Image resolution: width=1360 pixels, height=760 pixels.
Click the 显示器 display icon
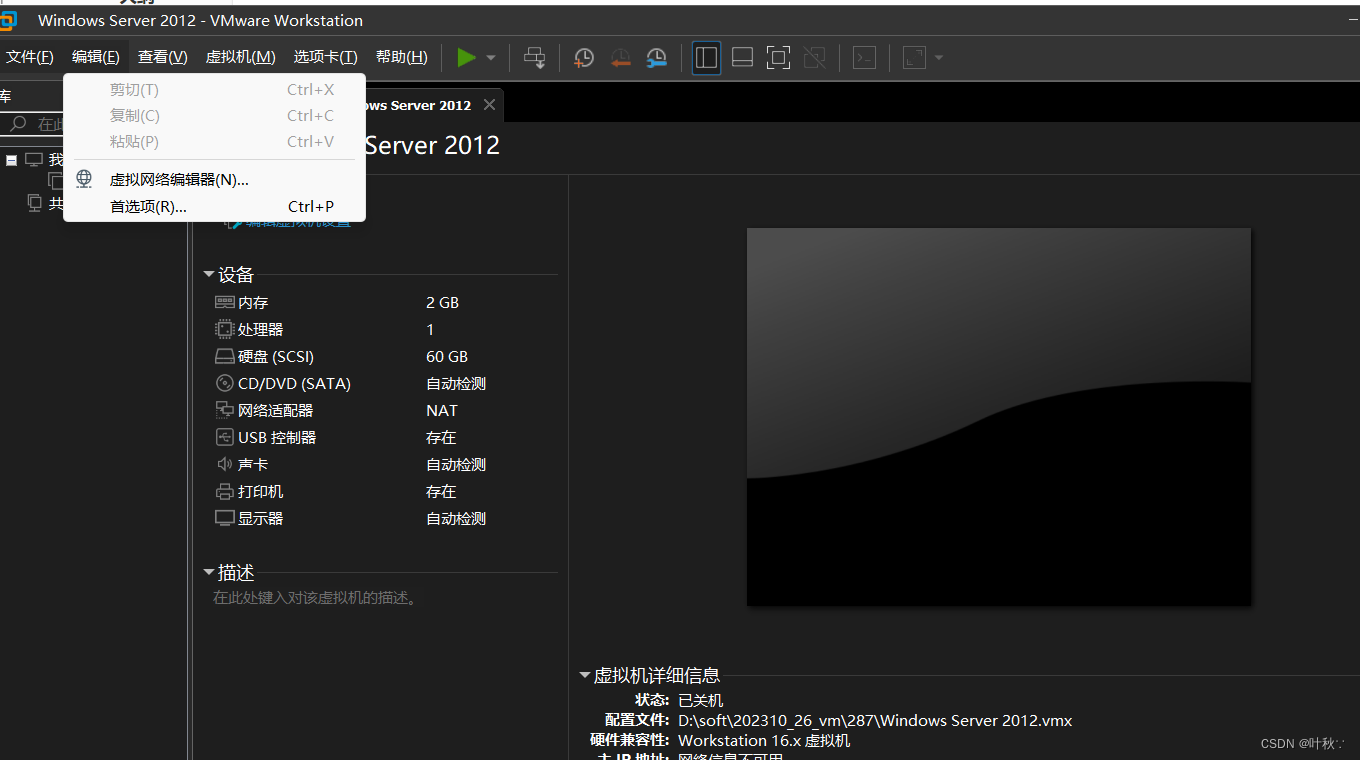click(x=225, y=518)
